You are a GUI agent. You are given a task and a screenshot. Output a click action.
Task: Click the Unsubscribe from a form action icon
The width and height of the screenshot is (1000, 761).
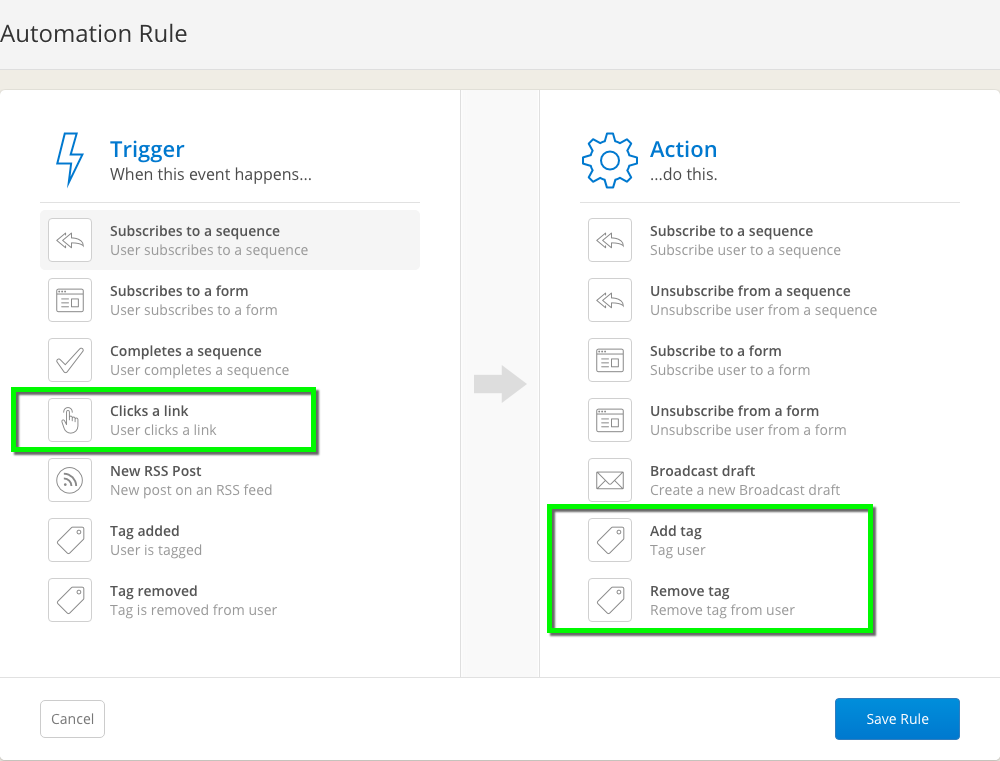pyautogui.click(x=610, y=420)
